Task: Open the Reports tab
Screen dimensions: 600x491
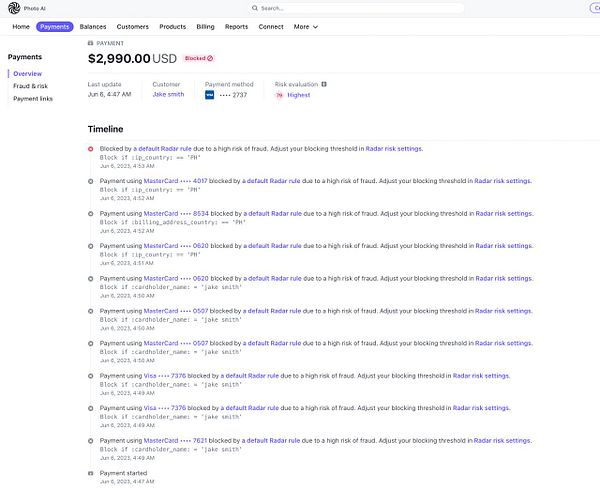Action: pyautogui.click(x=236, y=27)
